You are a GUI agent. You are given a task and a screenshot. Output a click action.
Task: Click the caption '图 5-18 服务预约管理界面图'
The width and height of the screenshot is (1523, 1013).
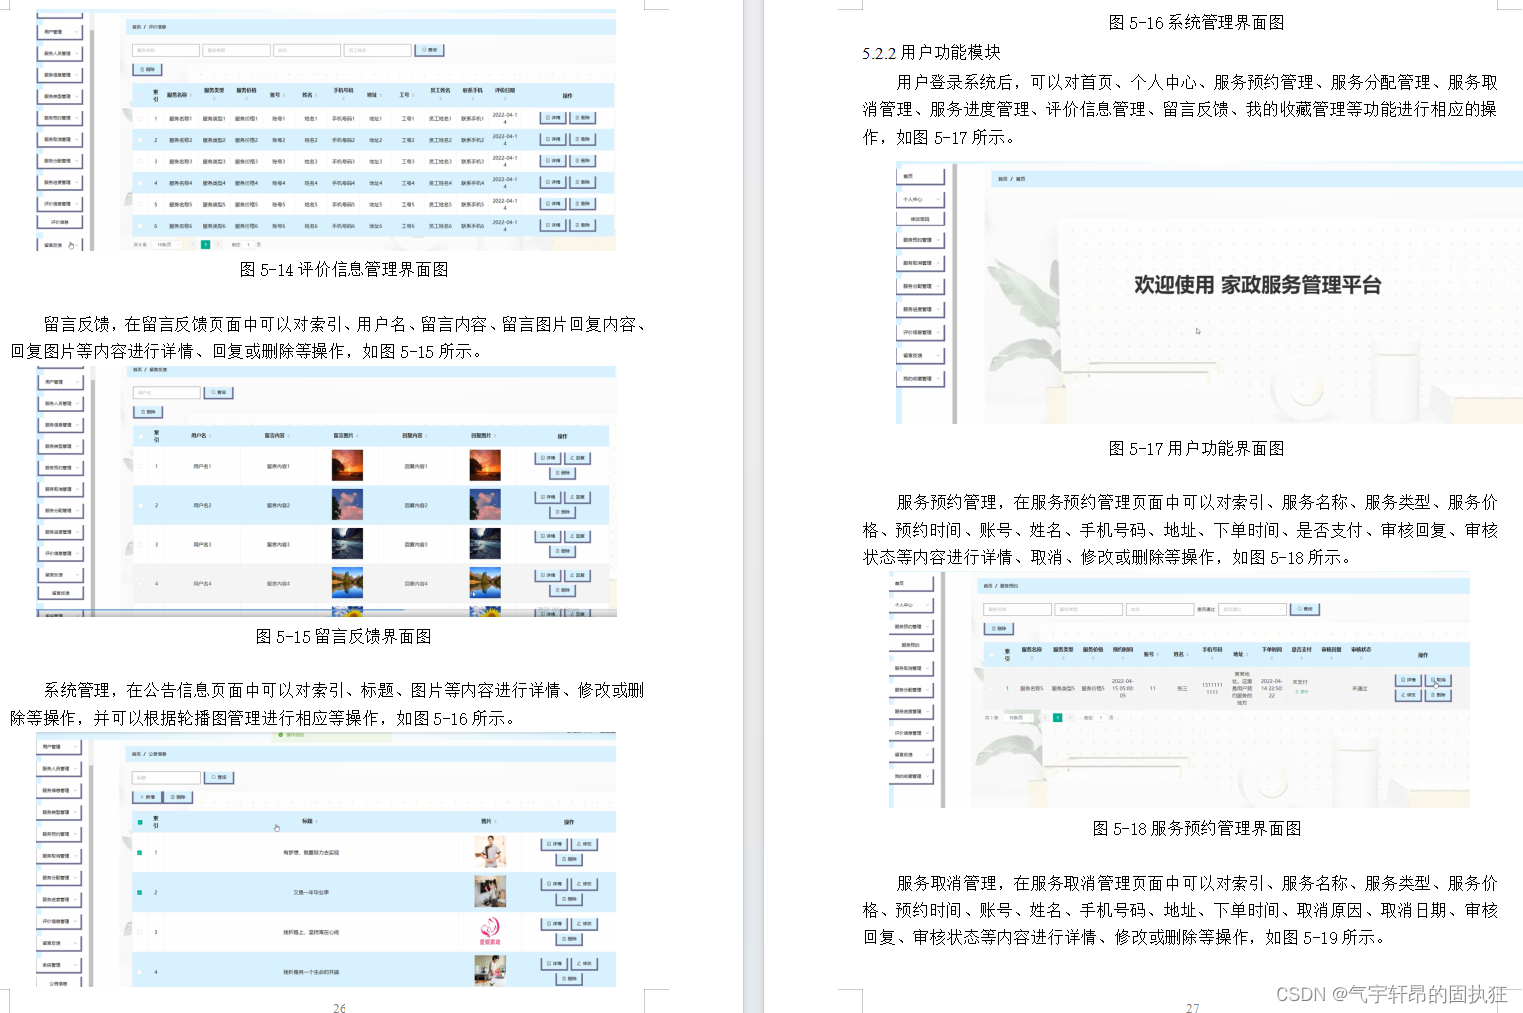click(1197, 828)
